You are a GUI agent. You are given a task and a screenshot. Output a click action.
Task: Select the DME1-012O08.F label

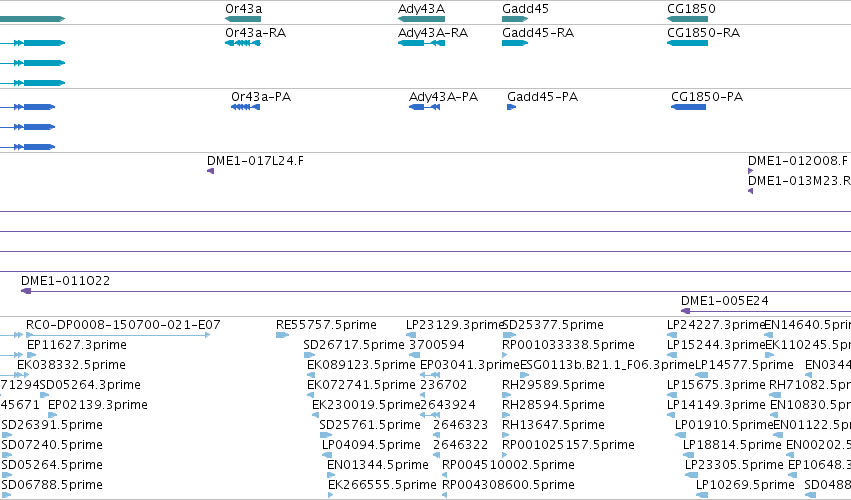797,161
